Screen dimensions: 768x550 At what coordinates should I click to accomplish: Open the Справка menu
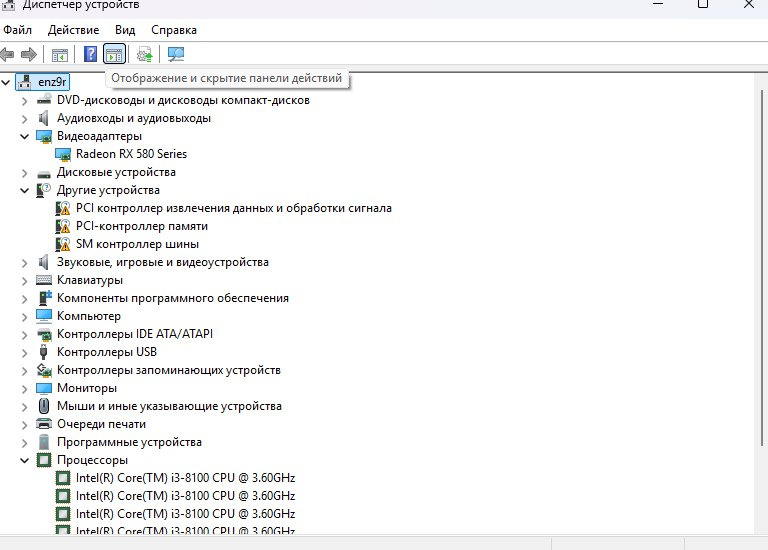(x=174, y=30)
